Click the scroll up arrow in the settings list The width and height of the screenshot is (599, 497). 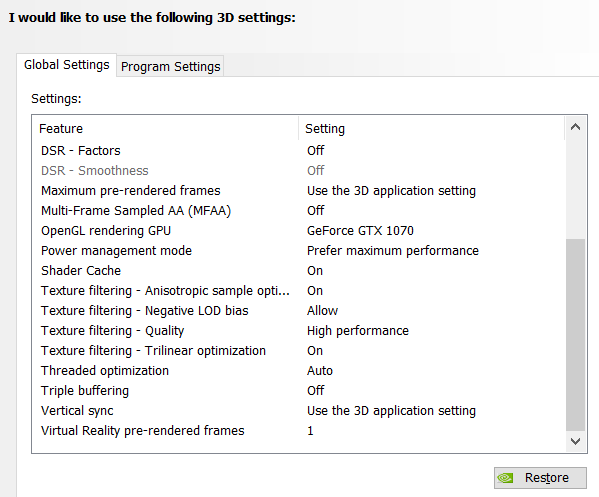(575, 127)
